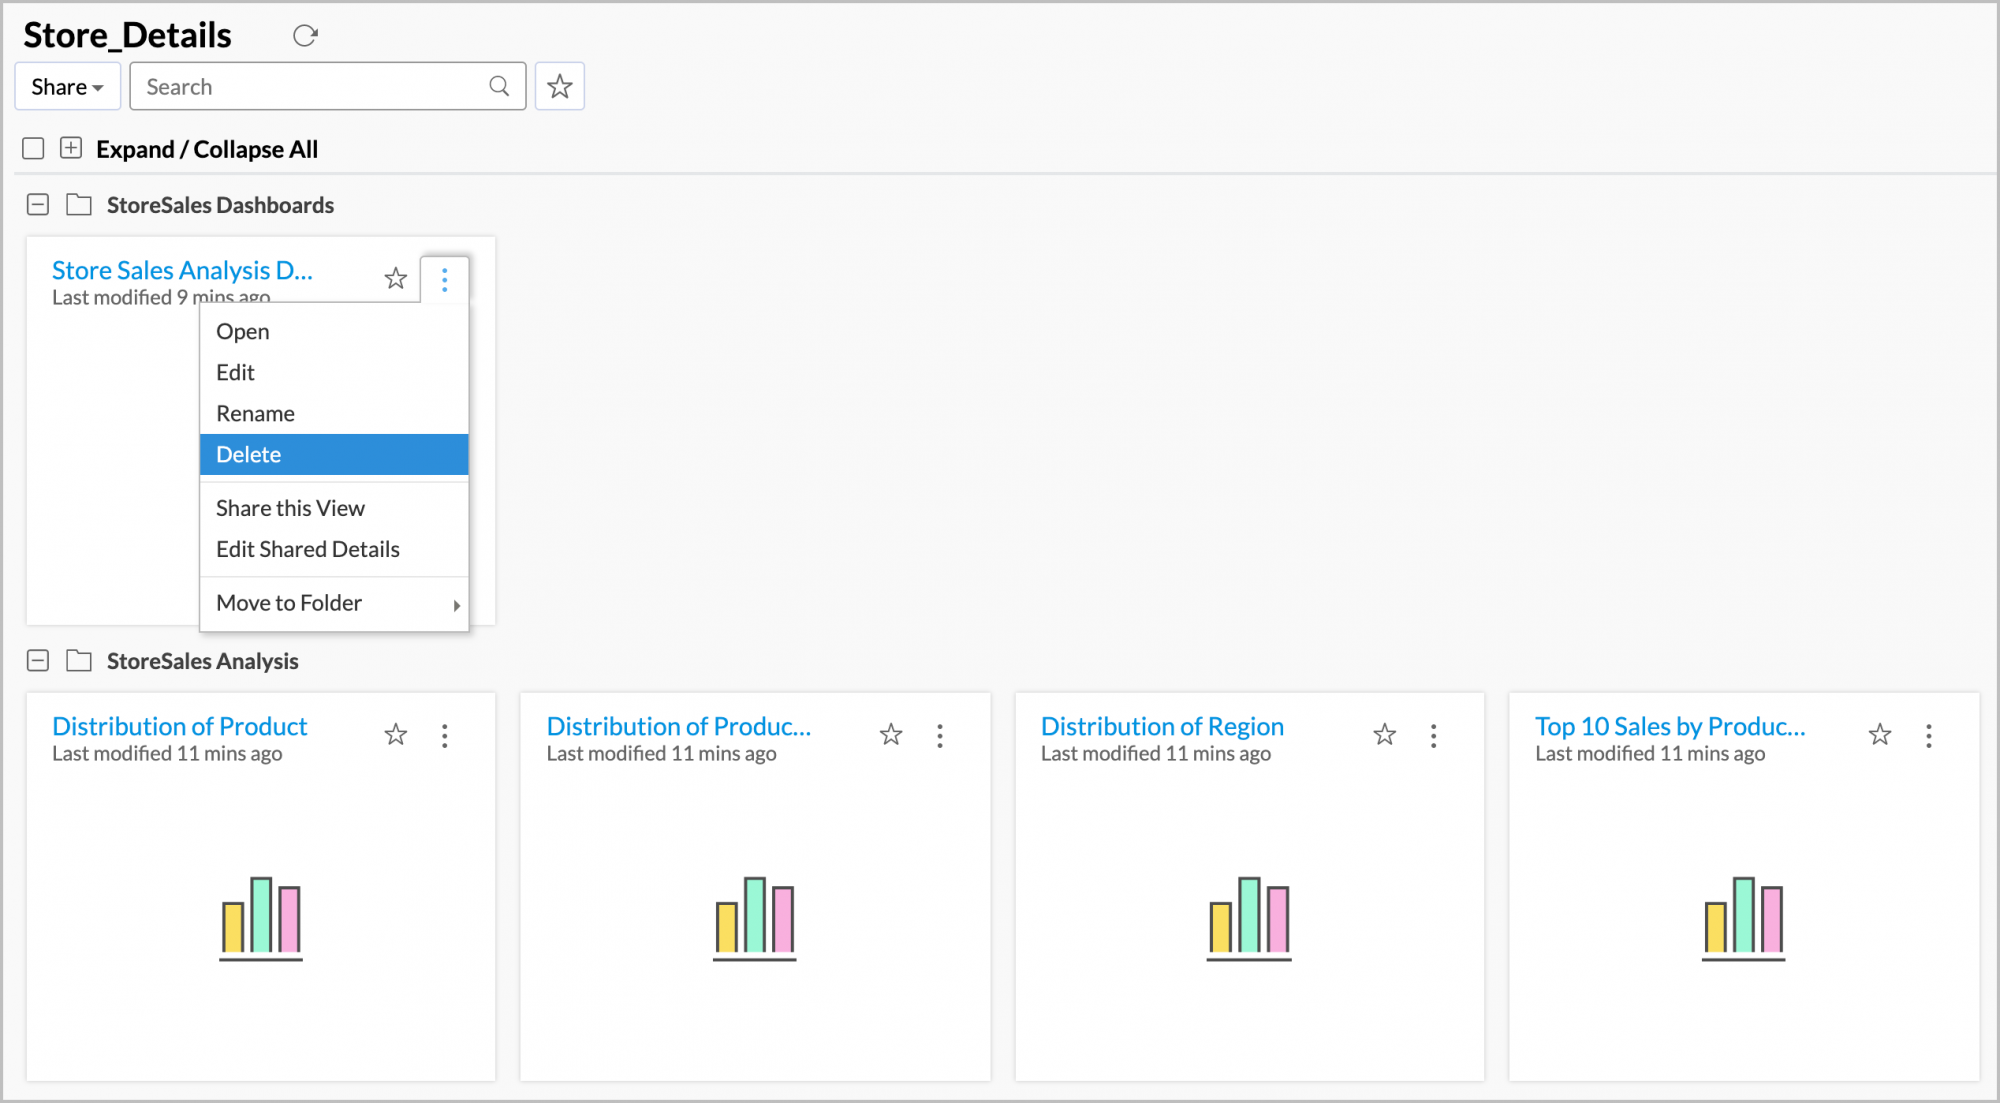The image size is (2000, 1103).
Task: Choose Edit Shared Details
Action: [x=334, y=549]
